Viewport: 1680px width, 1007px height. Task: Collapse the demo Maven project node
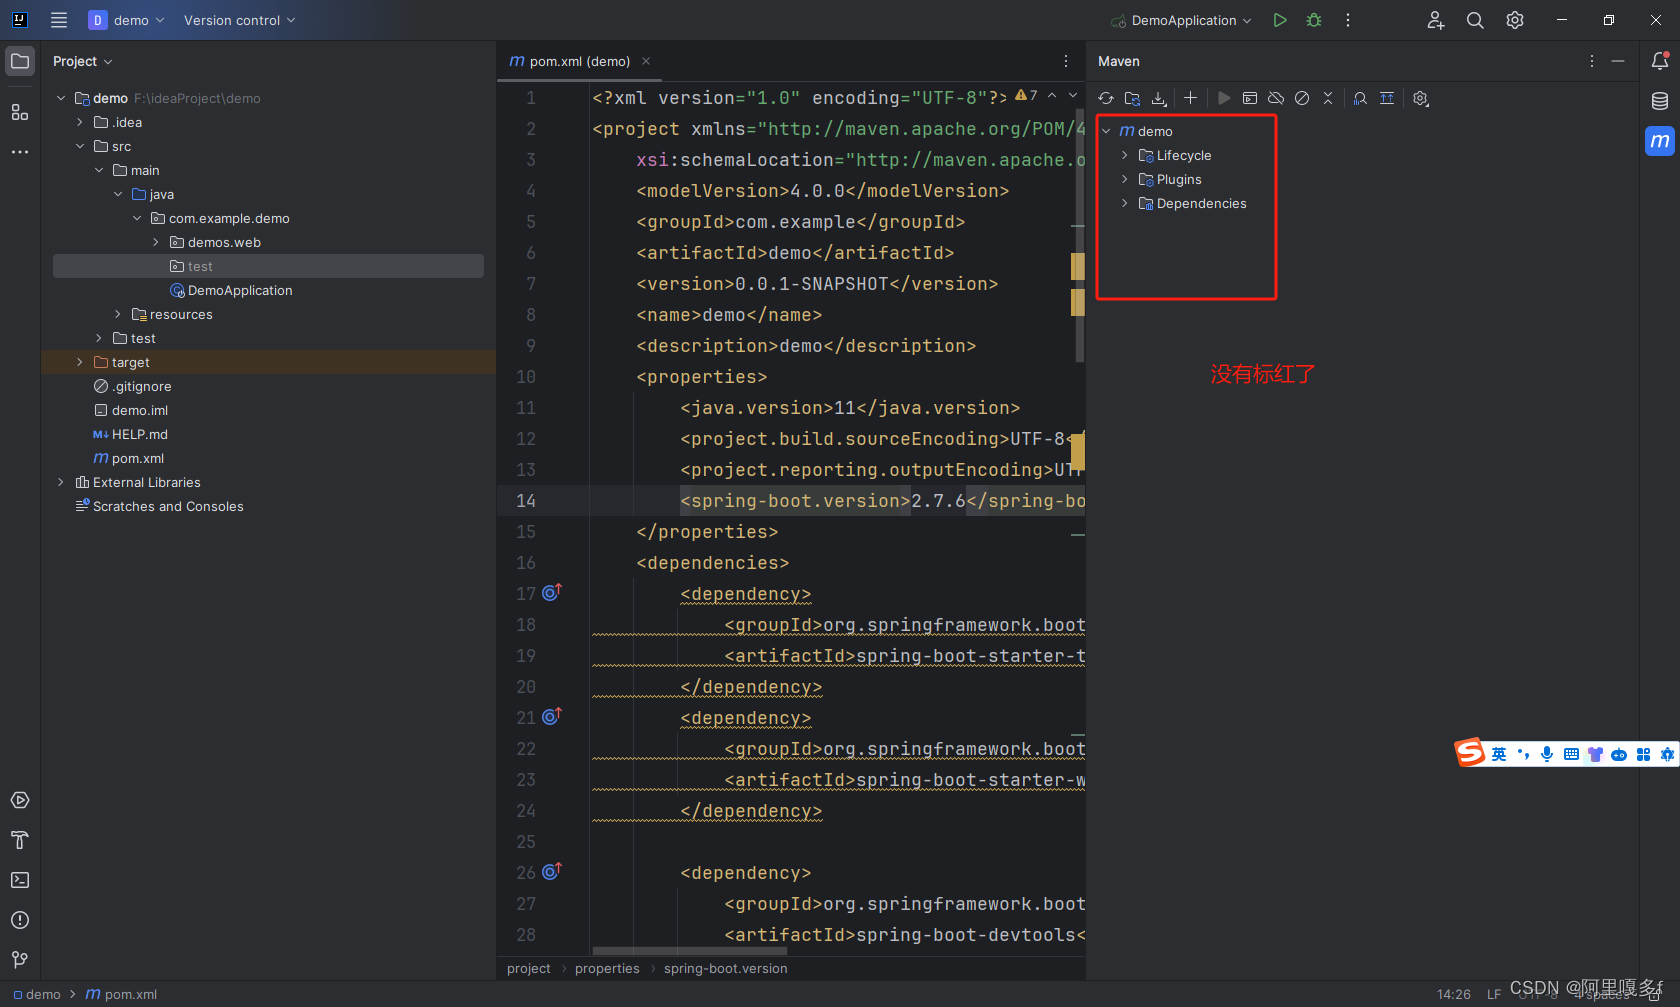coord(1107,131)
